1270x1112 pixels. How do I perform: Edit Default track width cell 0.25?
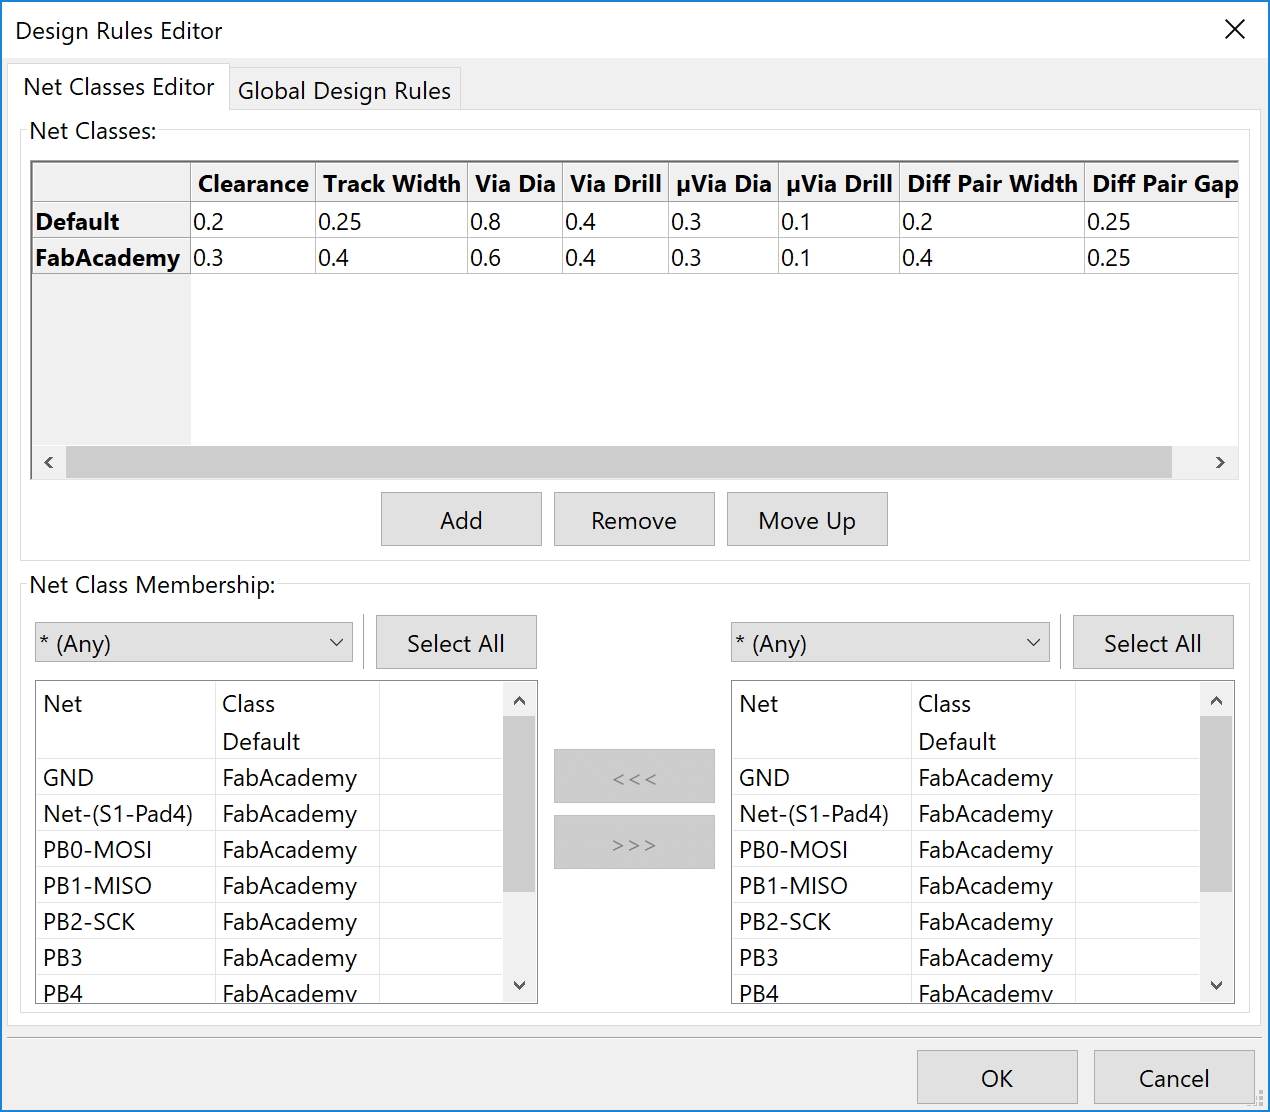click(391, 221)
